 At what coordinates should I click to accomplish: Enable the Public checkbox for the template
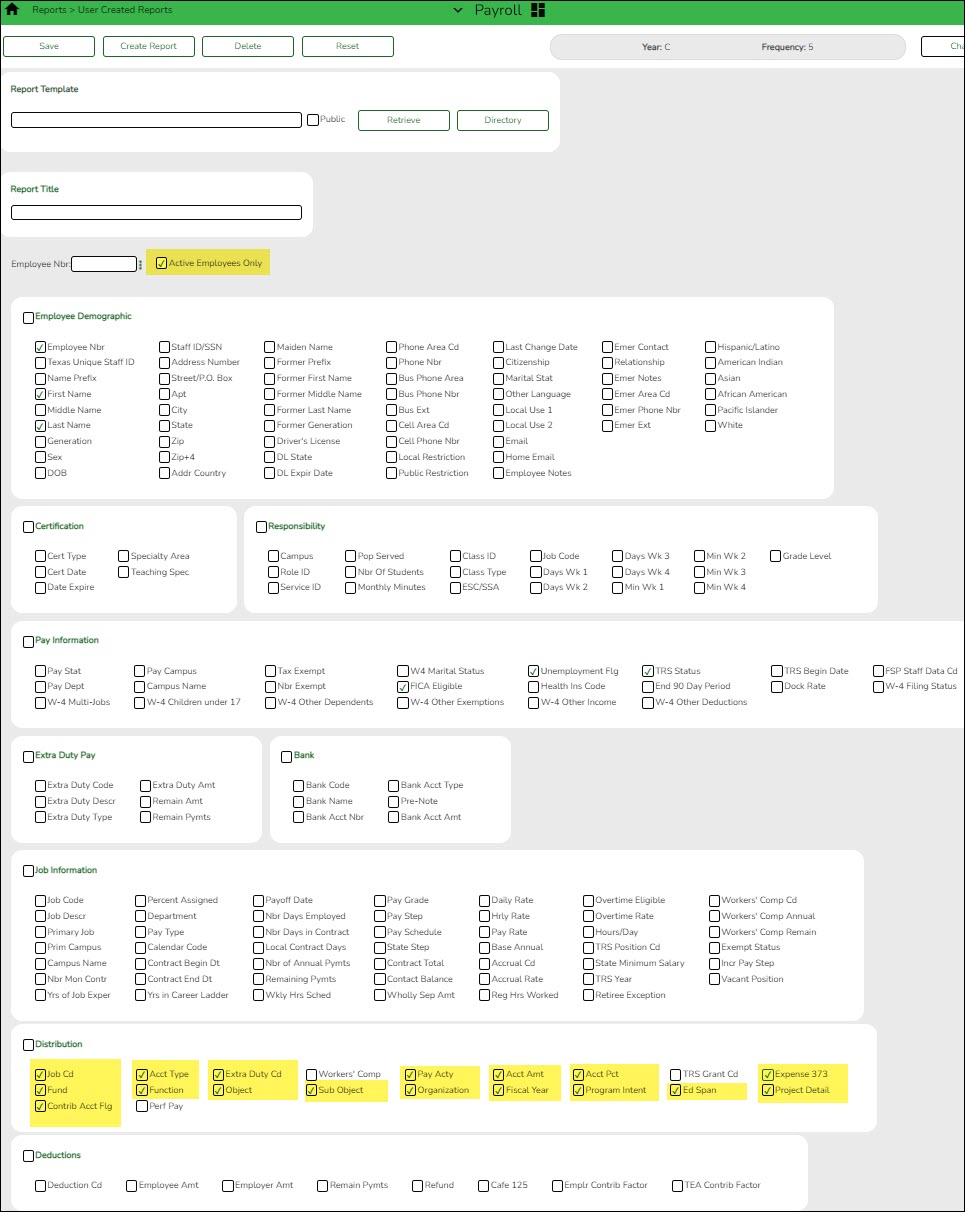click(310, 118)
